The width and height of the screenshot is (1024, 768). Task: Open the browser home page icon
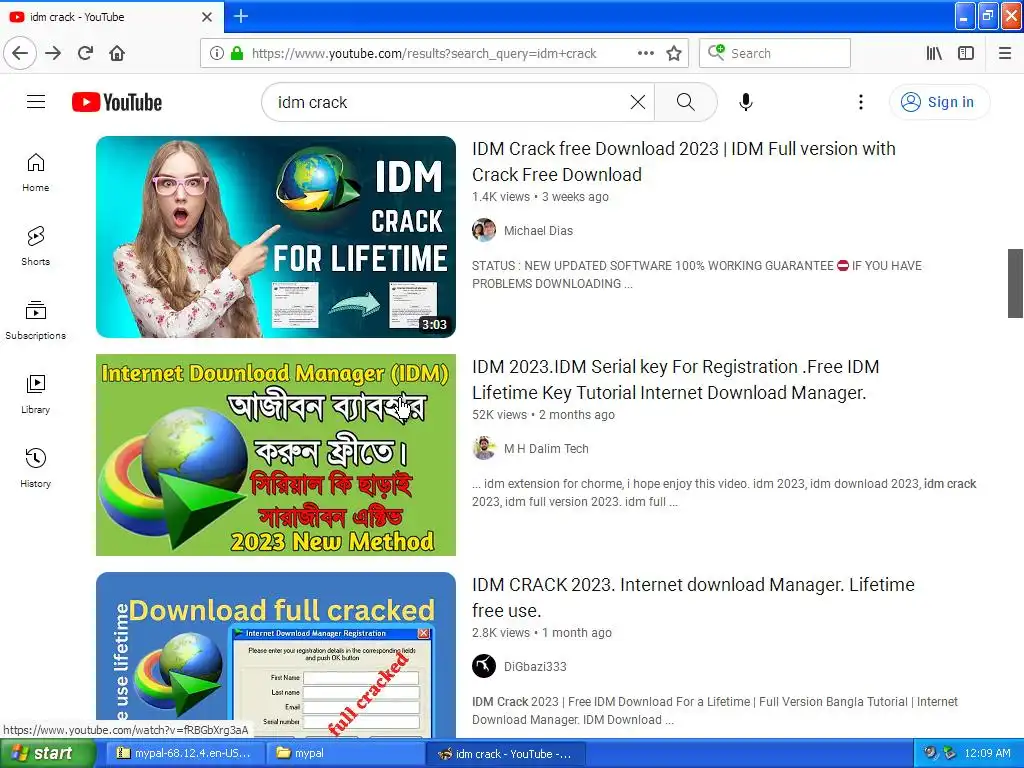[117, 53]
